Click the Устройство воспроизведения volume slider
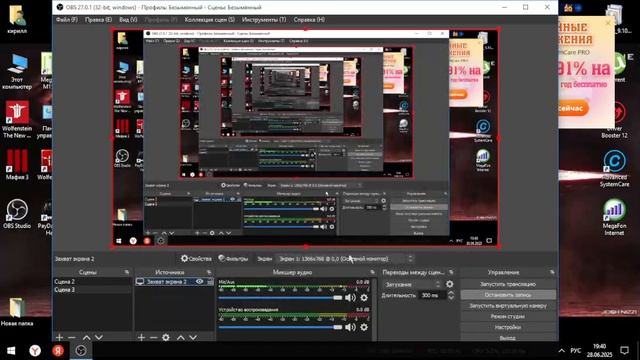The image size is (640, 360). tap(280, 327)
